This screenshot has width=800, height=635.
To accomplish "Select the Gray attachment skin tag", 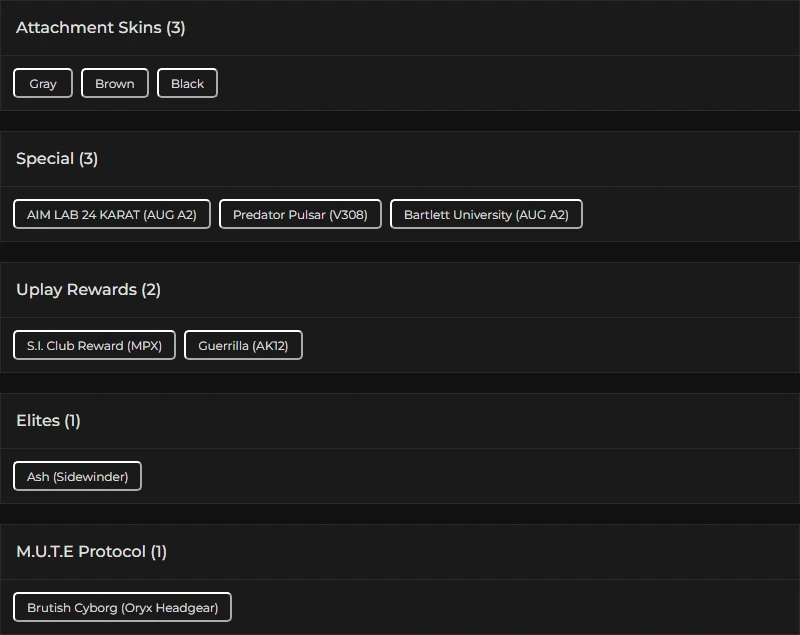I will 43,84.
